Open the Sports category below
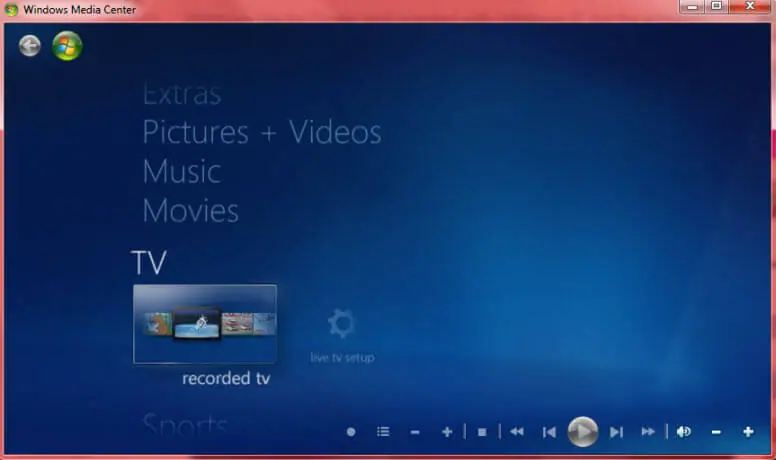Screen dimensions: 776x460 click(185, 424)
